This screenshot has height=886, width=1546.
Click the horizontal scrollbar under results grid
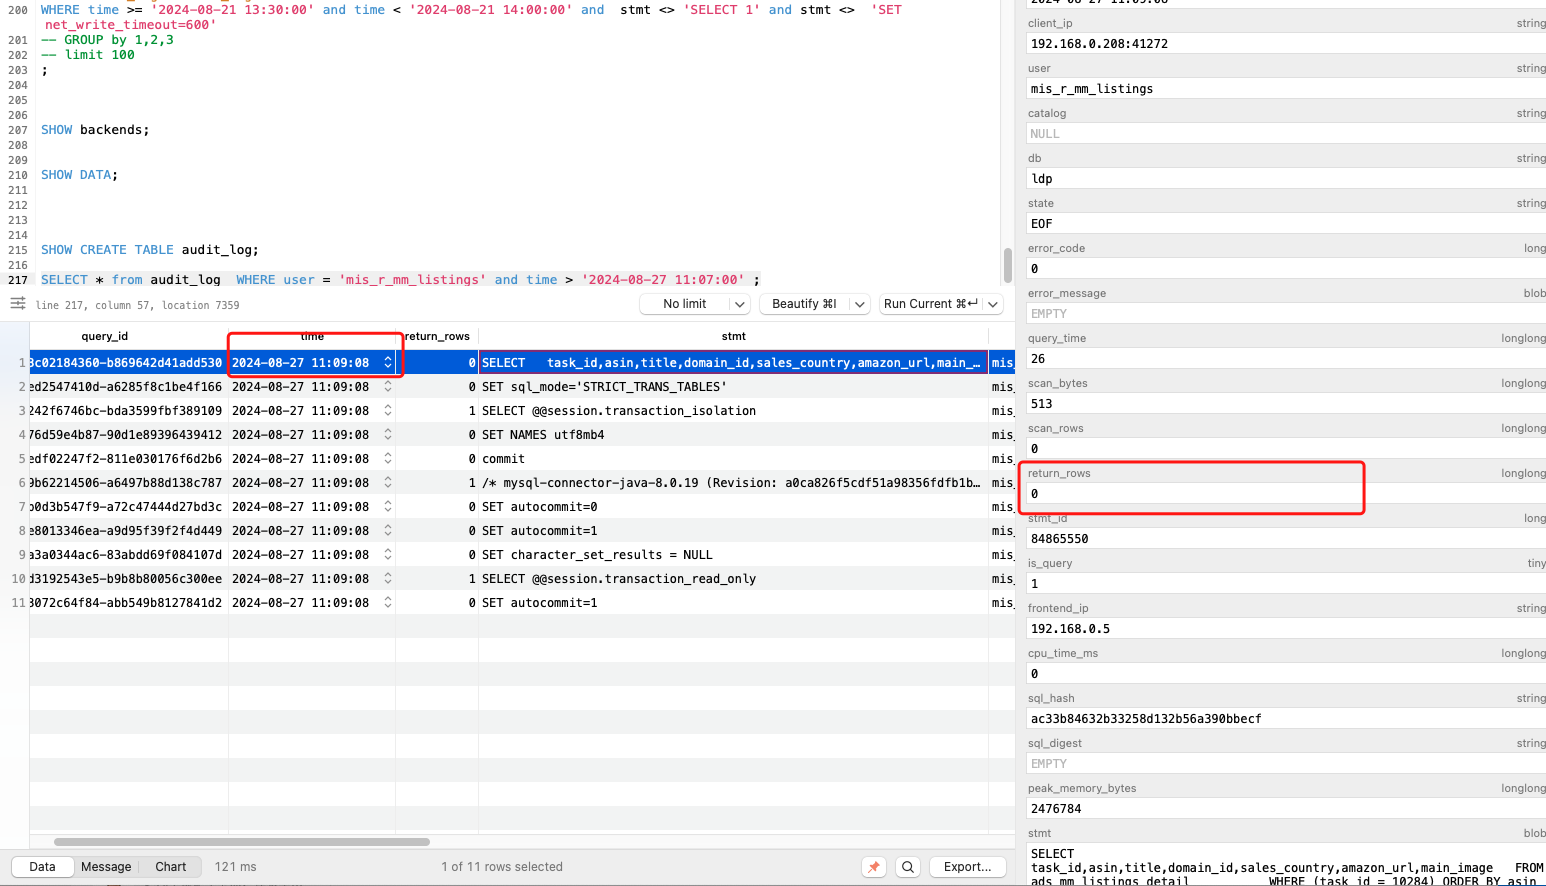[x=242, y=842]
